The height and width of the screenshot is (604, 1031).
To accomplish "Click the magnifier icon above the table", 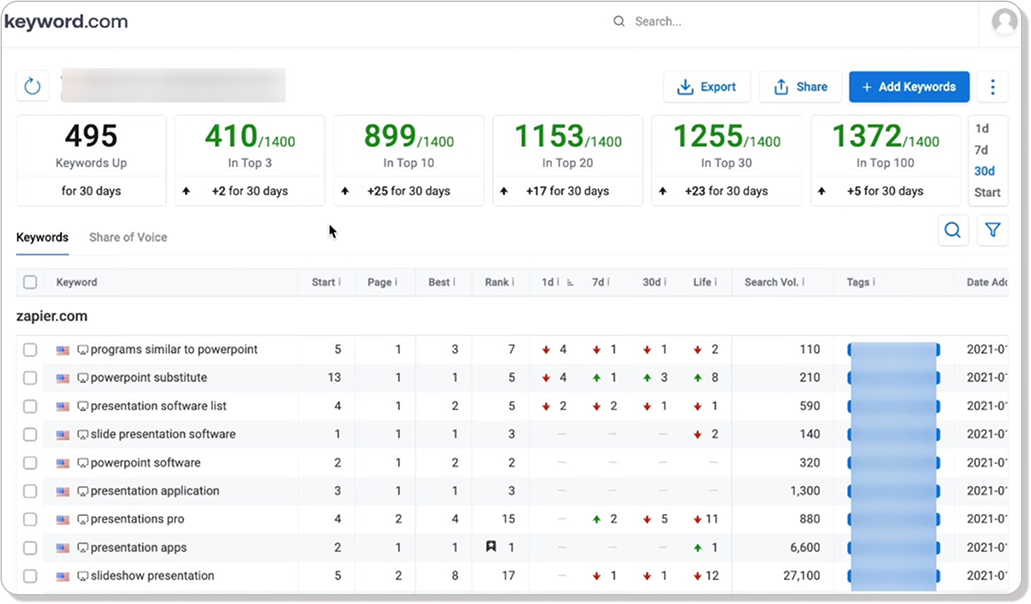I will (x=952, y=230).
